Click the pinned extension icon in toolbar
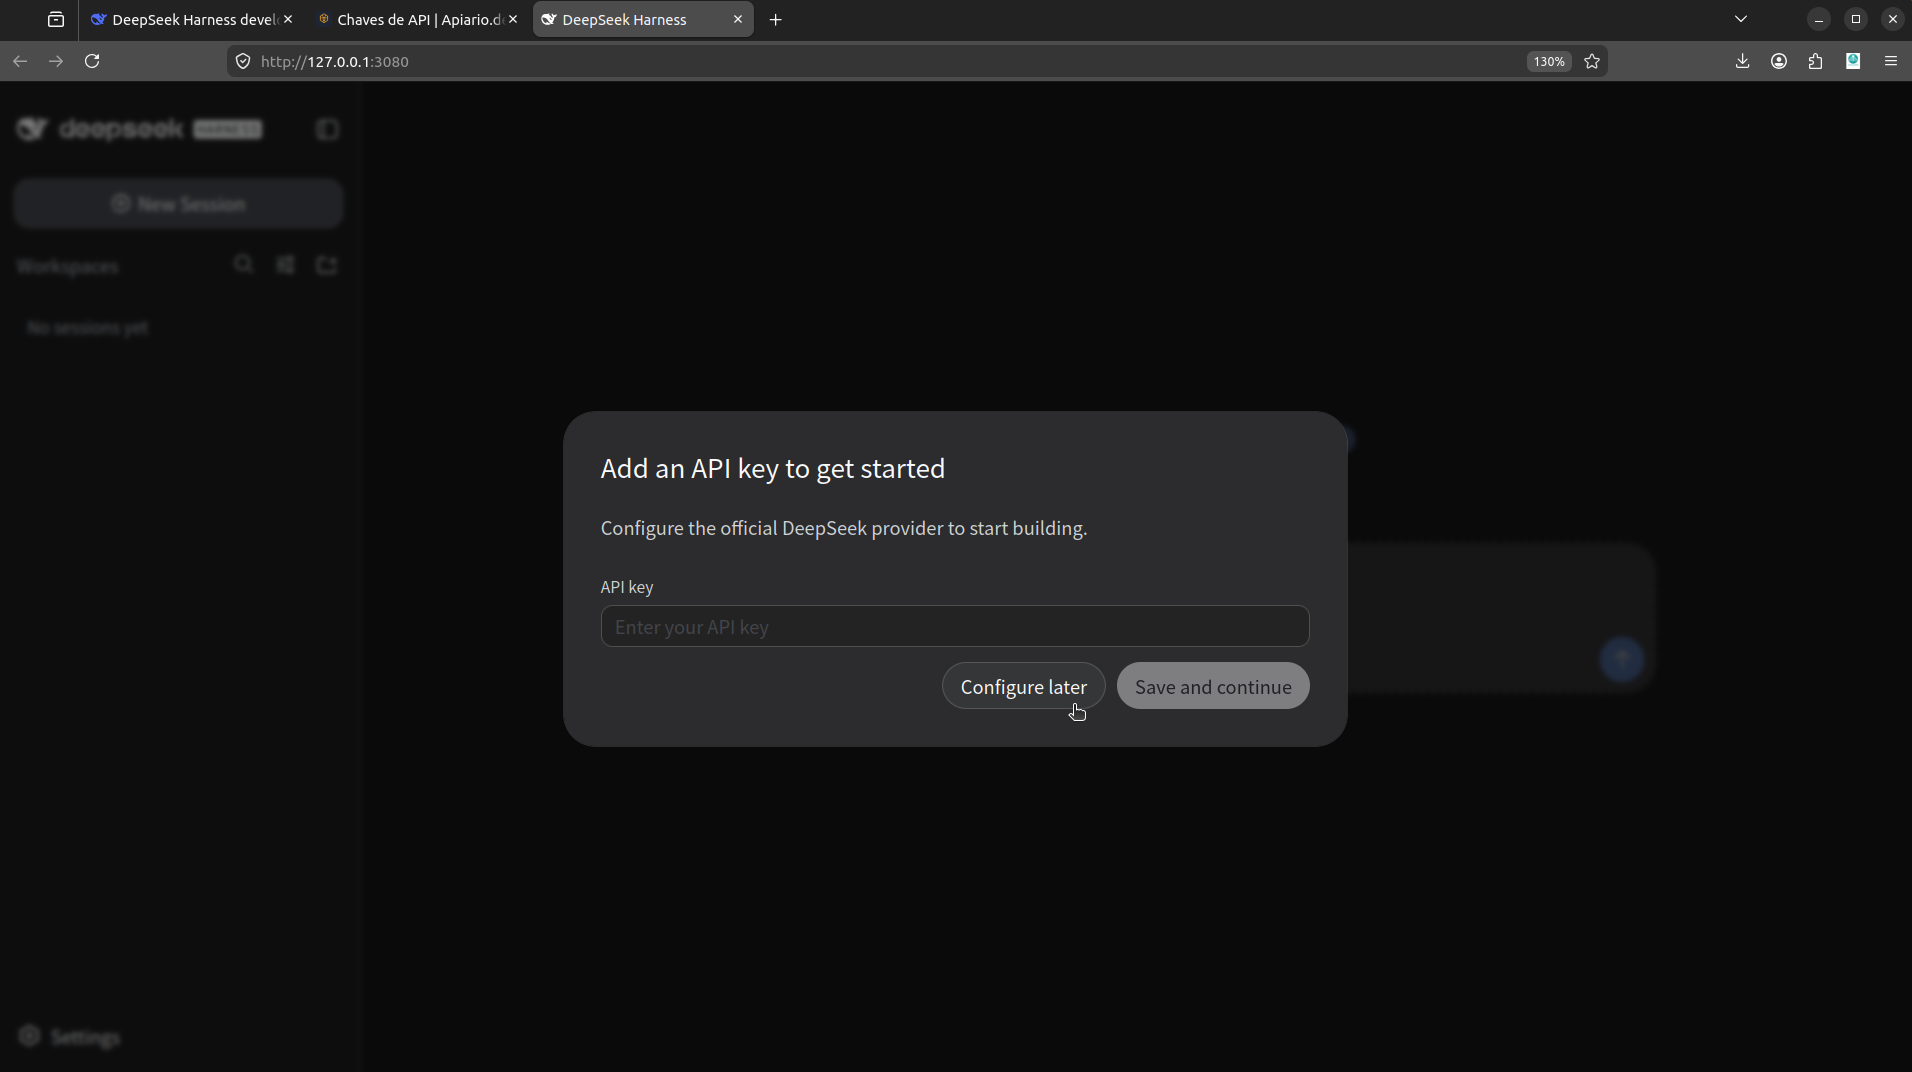 pyautogui.click(x=1853, y=61)
